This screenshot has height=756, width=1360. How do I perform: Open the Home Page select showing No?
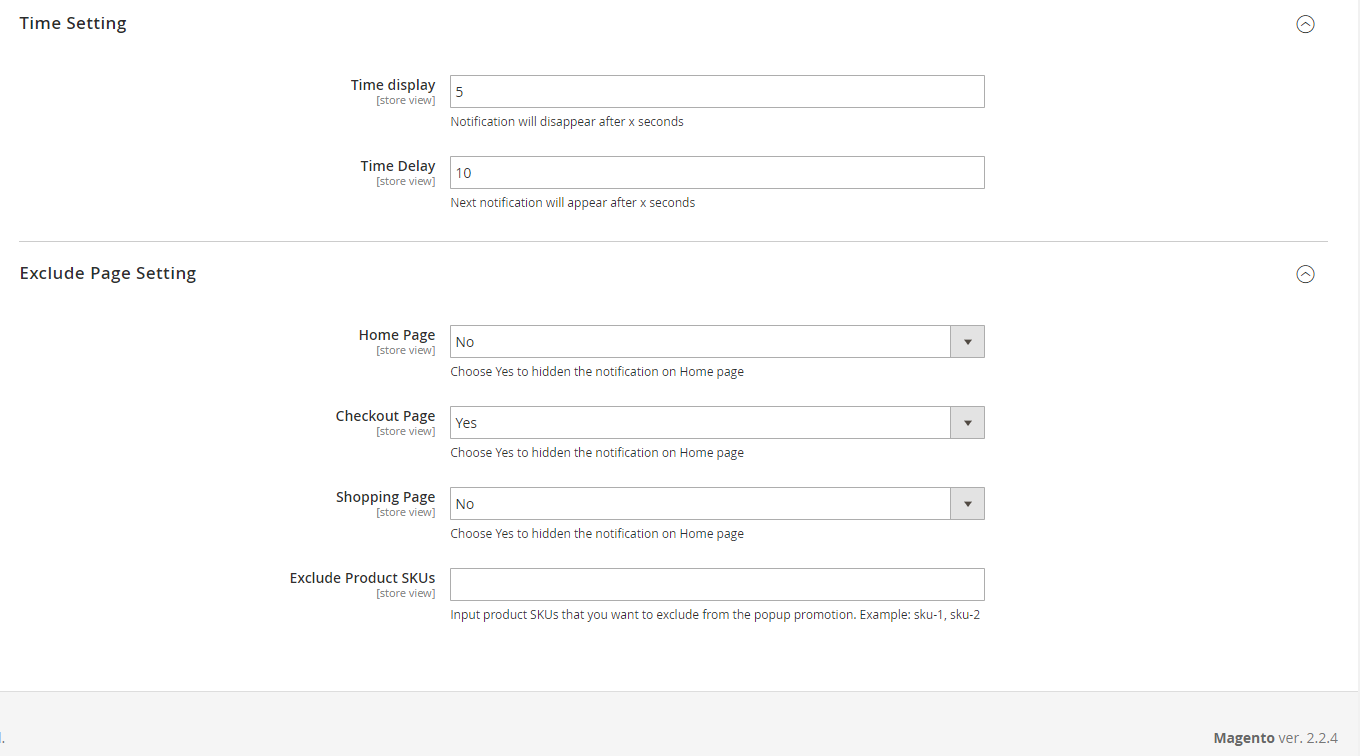point(700,342)
